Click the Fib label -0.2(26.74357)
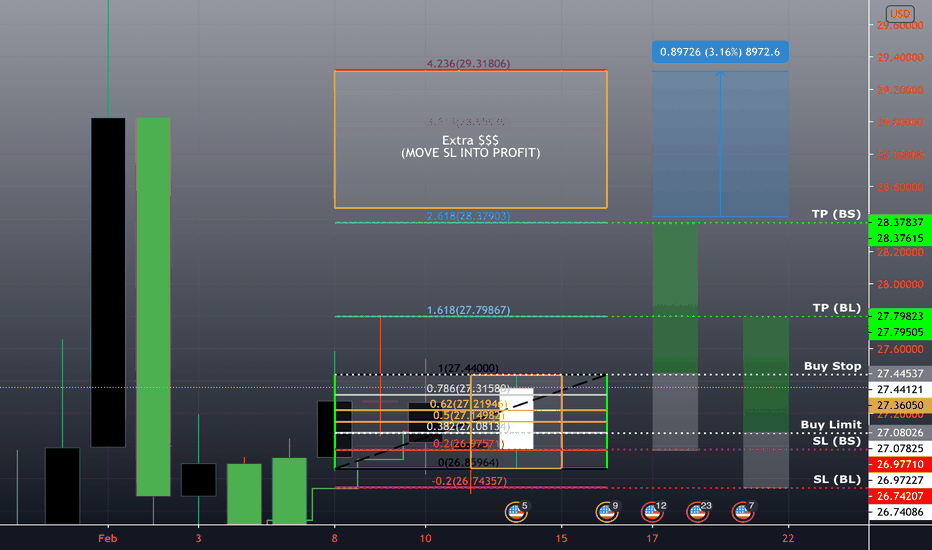The image size is (932, 550). tap(468, 480)
